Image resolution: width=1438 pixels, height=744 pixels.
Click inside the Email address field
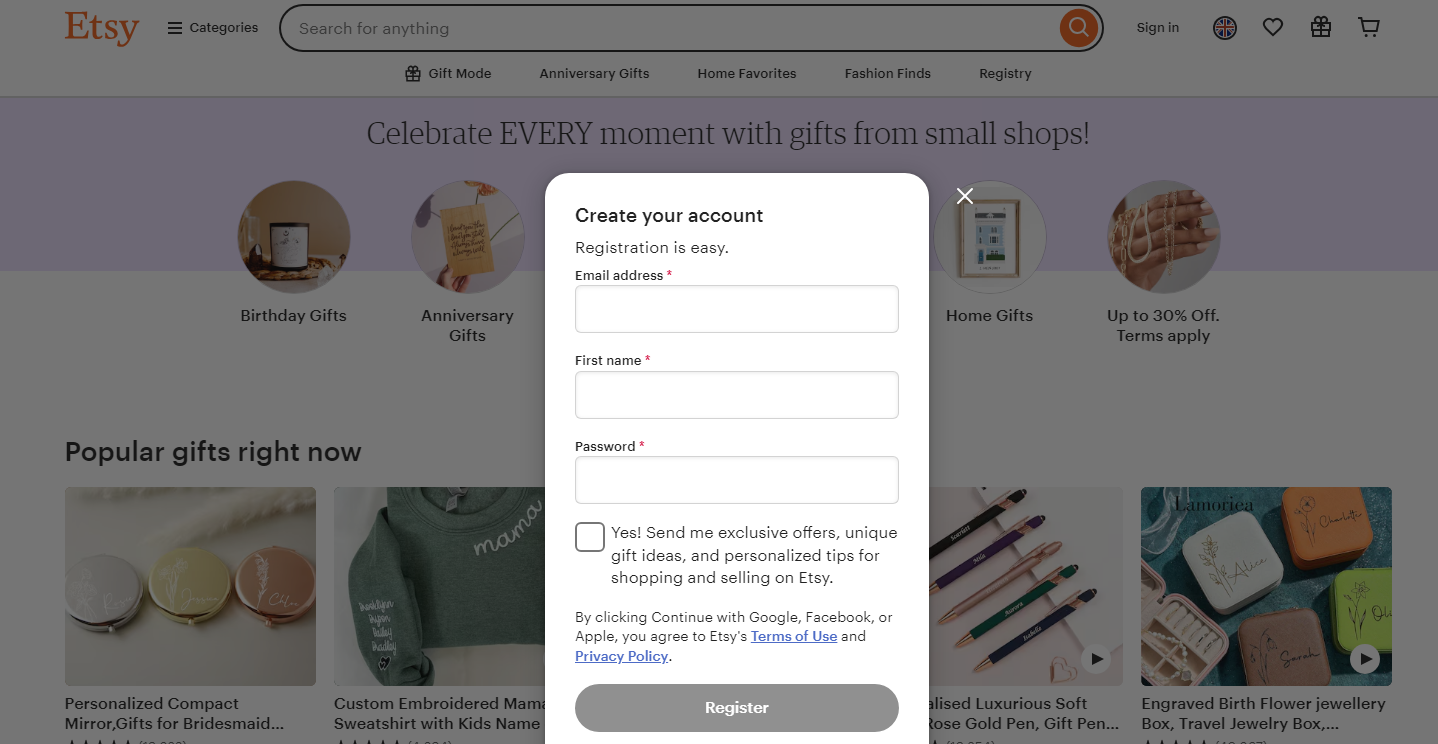pos(736,309)
